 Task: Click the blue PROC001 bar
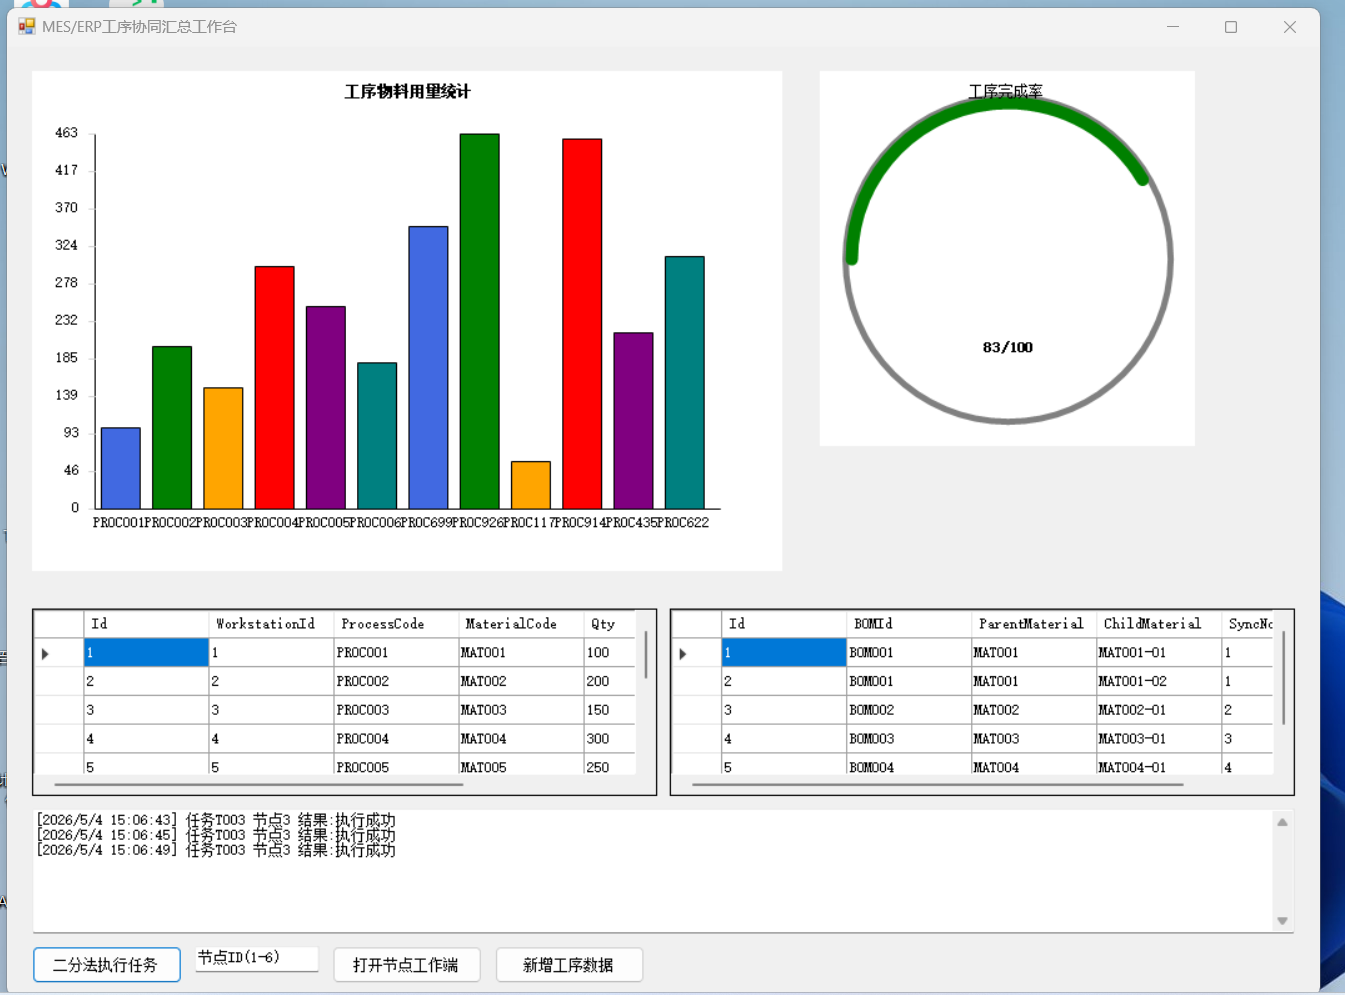click(121, 468)
